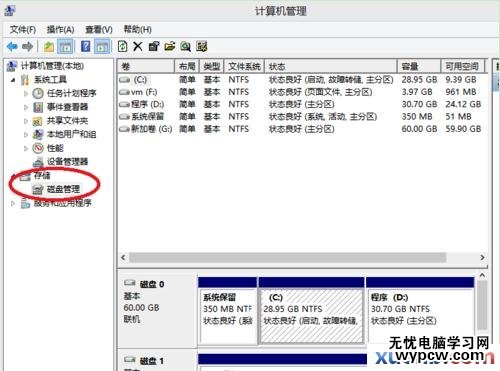Viewport: 500px width, 371px height.
Task: Click the Properties toolbar icon
Action: tap(154, 46)
